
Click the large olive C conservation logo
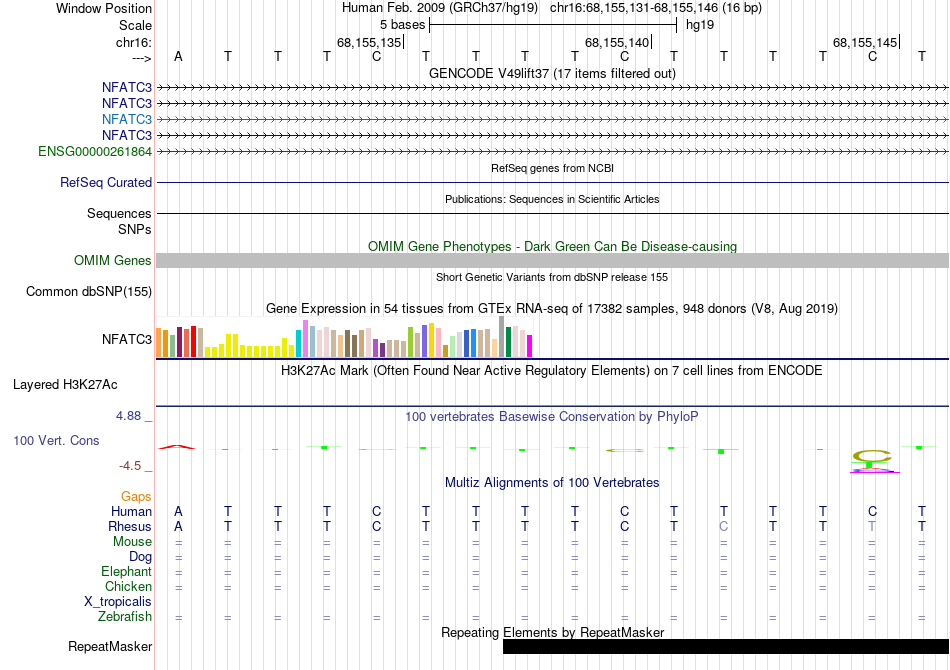pos(872,456)
